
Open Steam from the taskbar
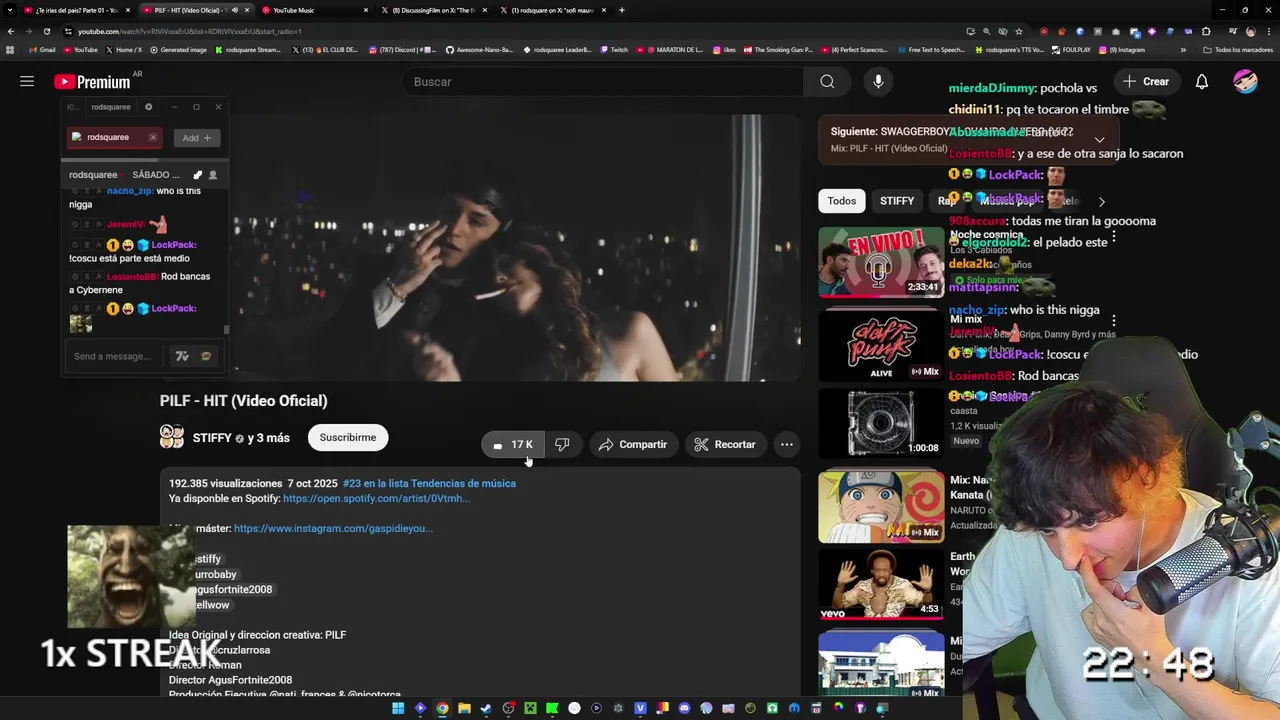486,708
